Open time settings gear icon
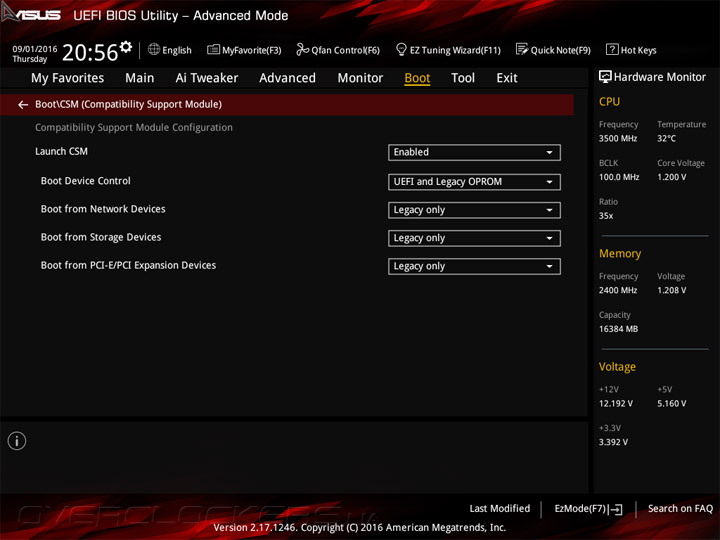720x540 pixels. (x=126, y=46)
